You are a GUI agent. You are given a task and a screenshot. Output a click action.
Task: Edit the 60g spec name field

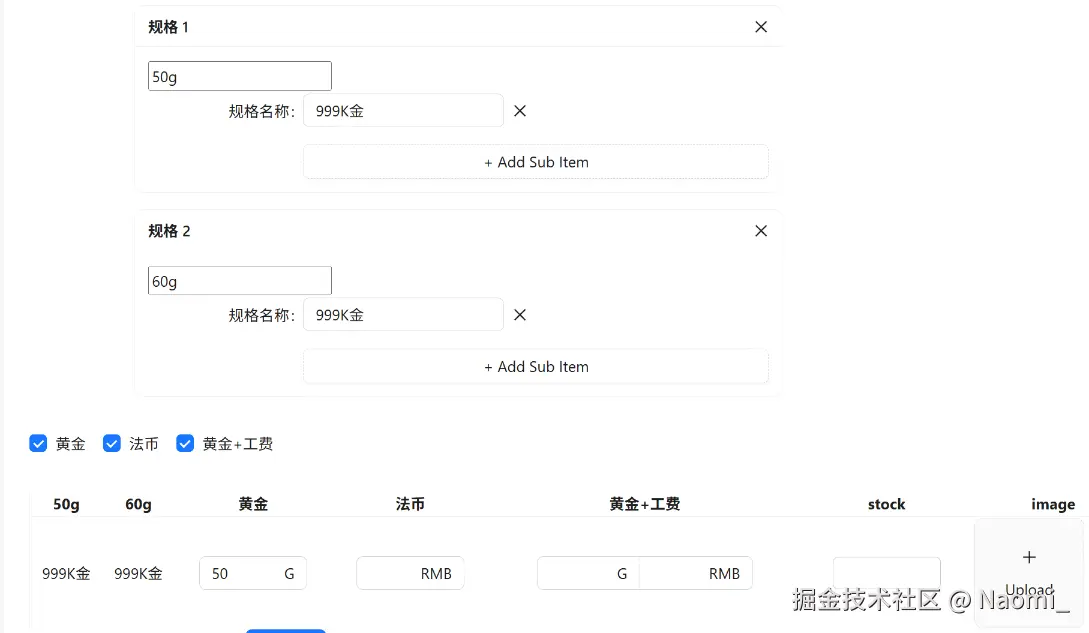(x=240, y=281)
